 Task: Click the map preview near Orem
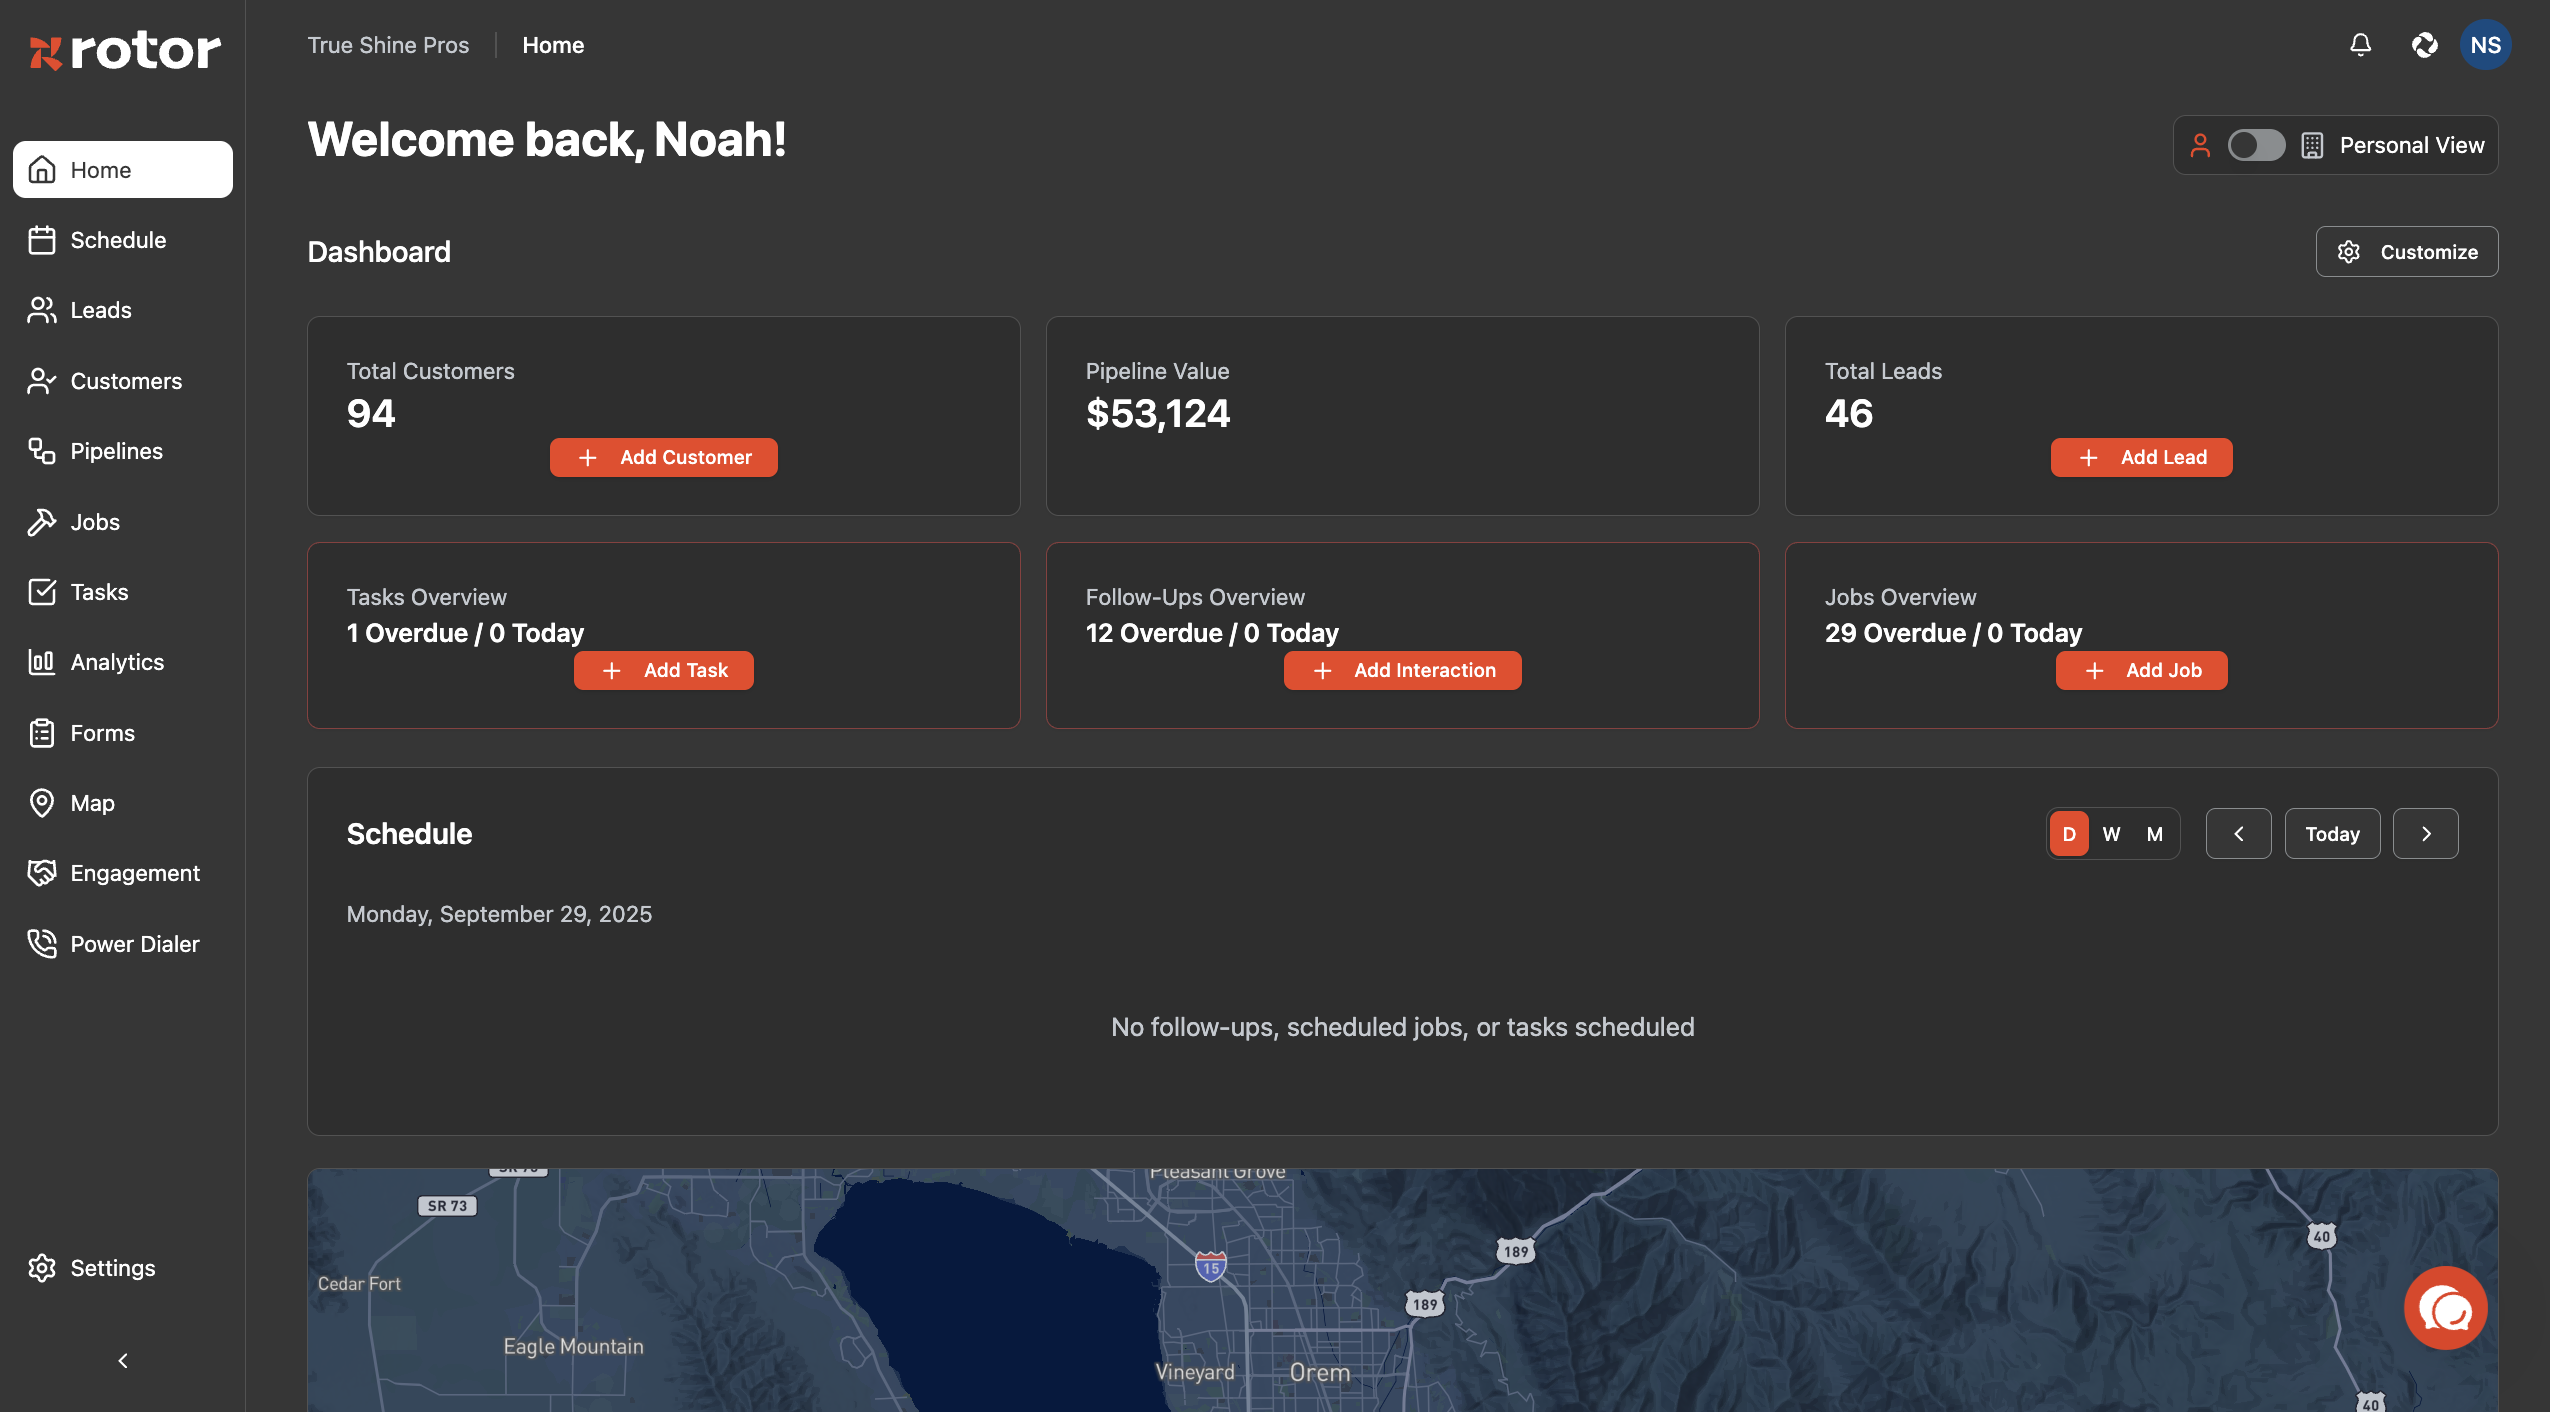point(1318,1372)
